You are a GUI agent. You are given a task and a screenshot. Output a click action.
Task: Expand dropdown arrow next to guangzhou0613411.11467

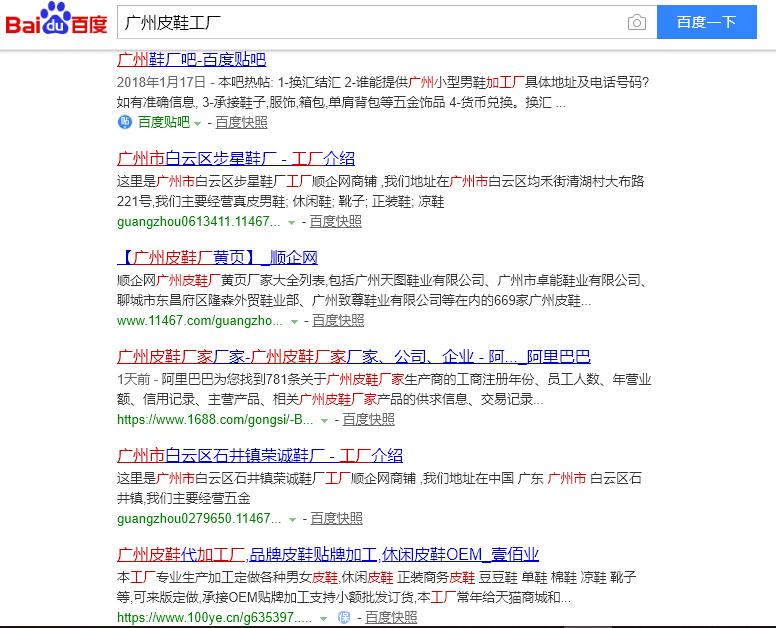[x=291, y=223]
